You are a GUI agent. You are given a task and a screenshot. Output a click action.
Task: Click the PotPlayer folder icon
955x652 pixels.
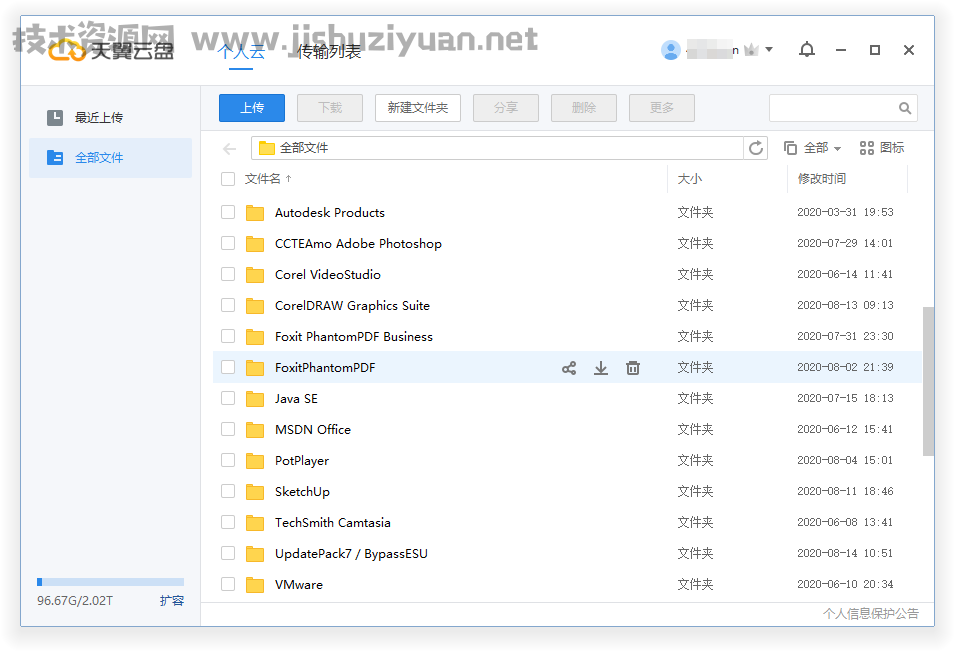coord(255,461)
